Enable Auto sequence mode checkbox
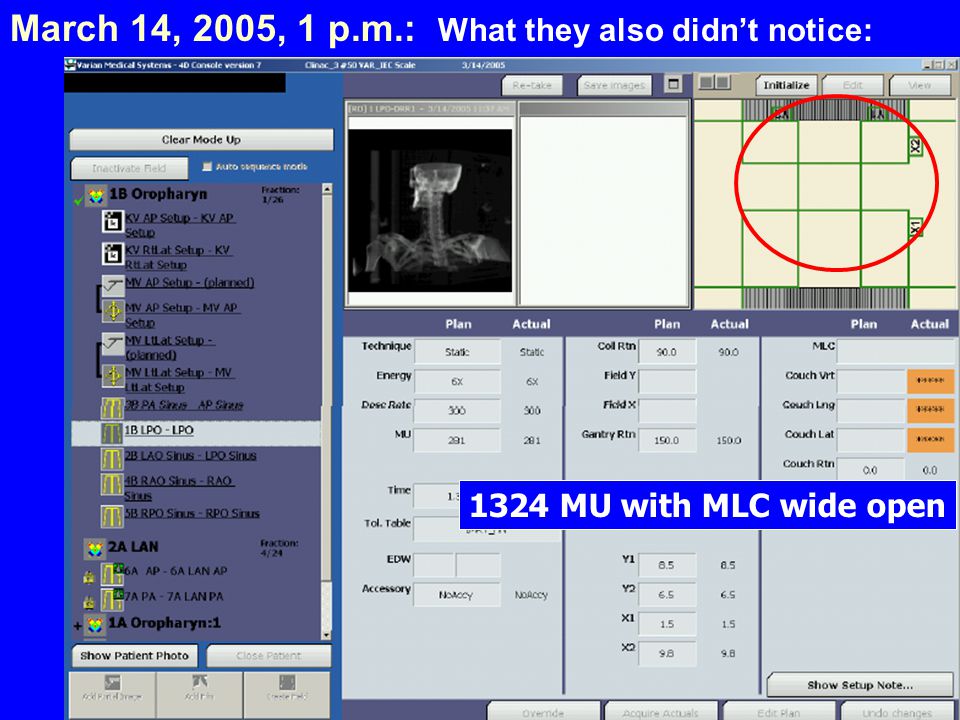 (207, 166)
